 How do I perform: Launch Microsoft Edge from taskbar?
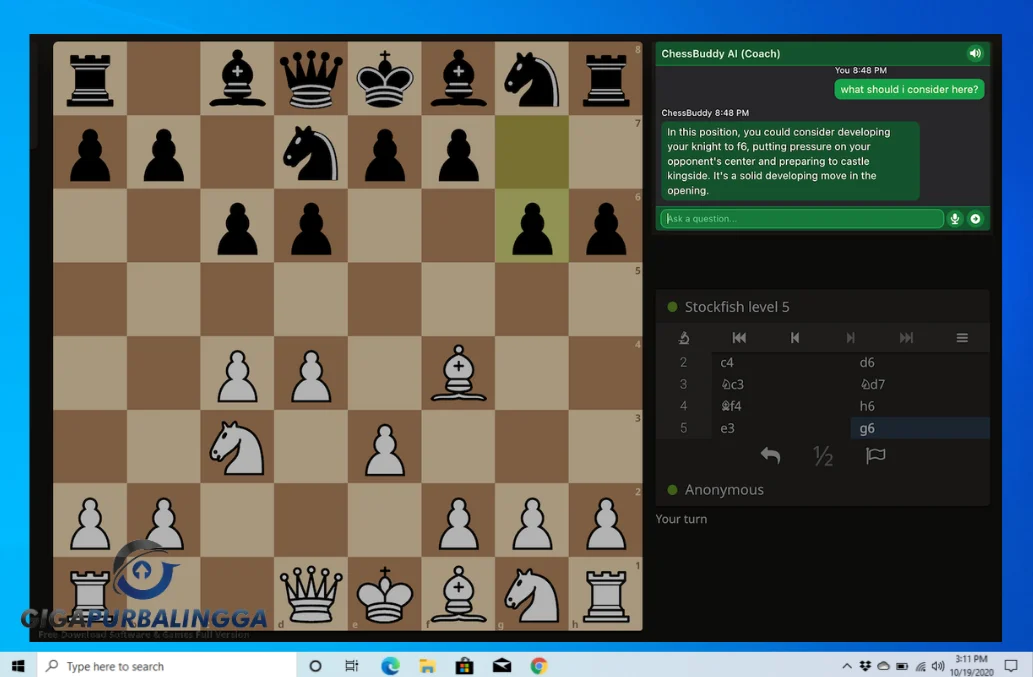[x=390, y=666]
